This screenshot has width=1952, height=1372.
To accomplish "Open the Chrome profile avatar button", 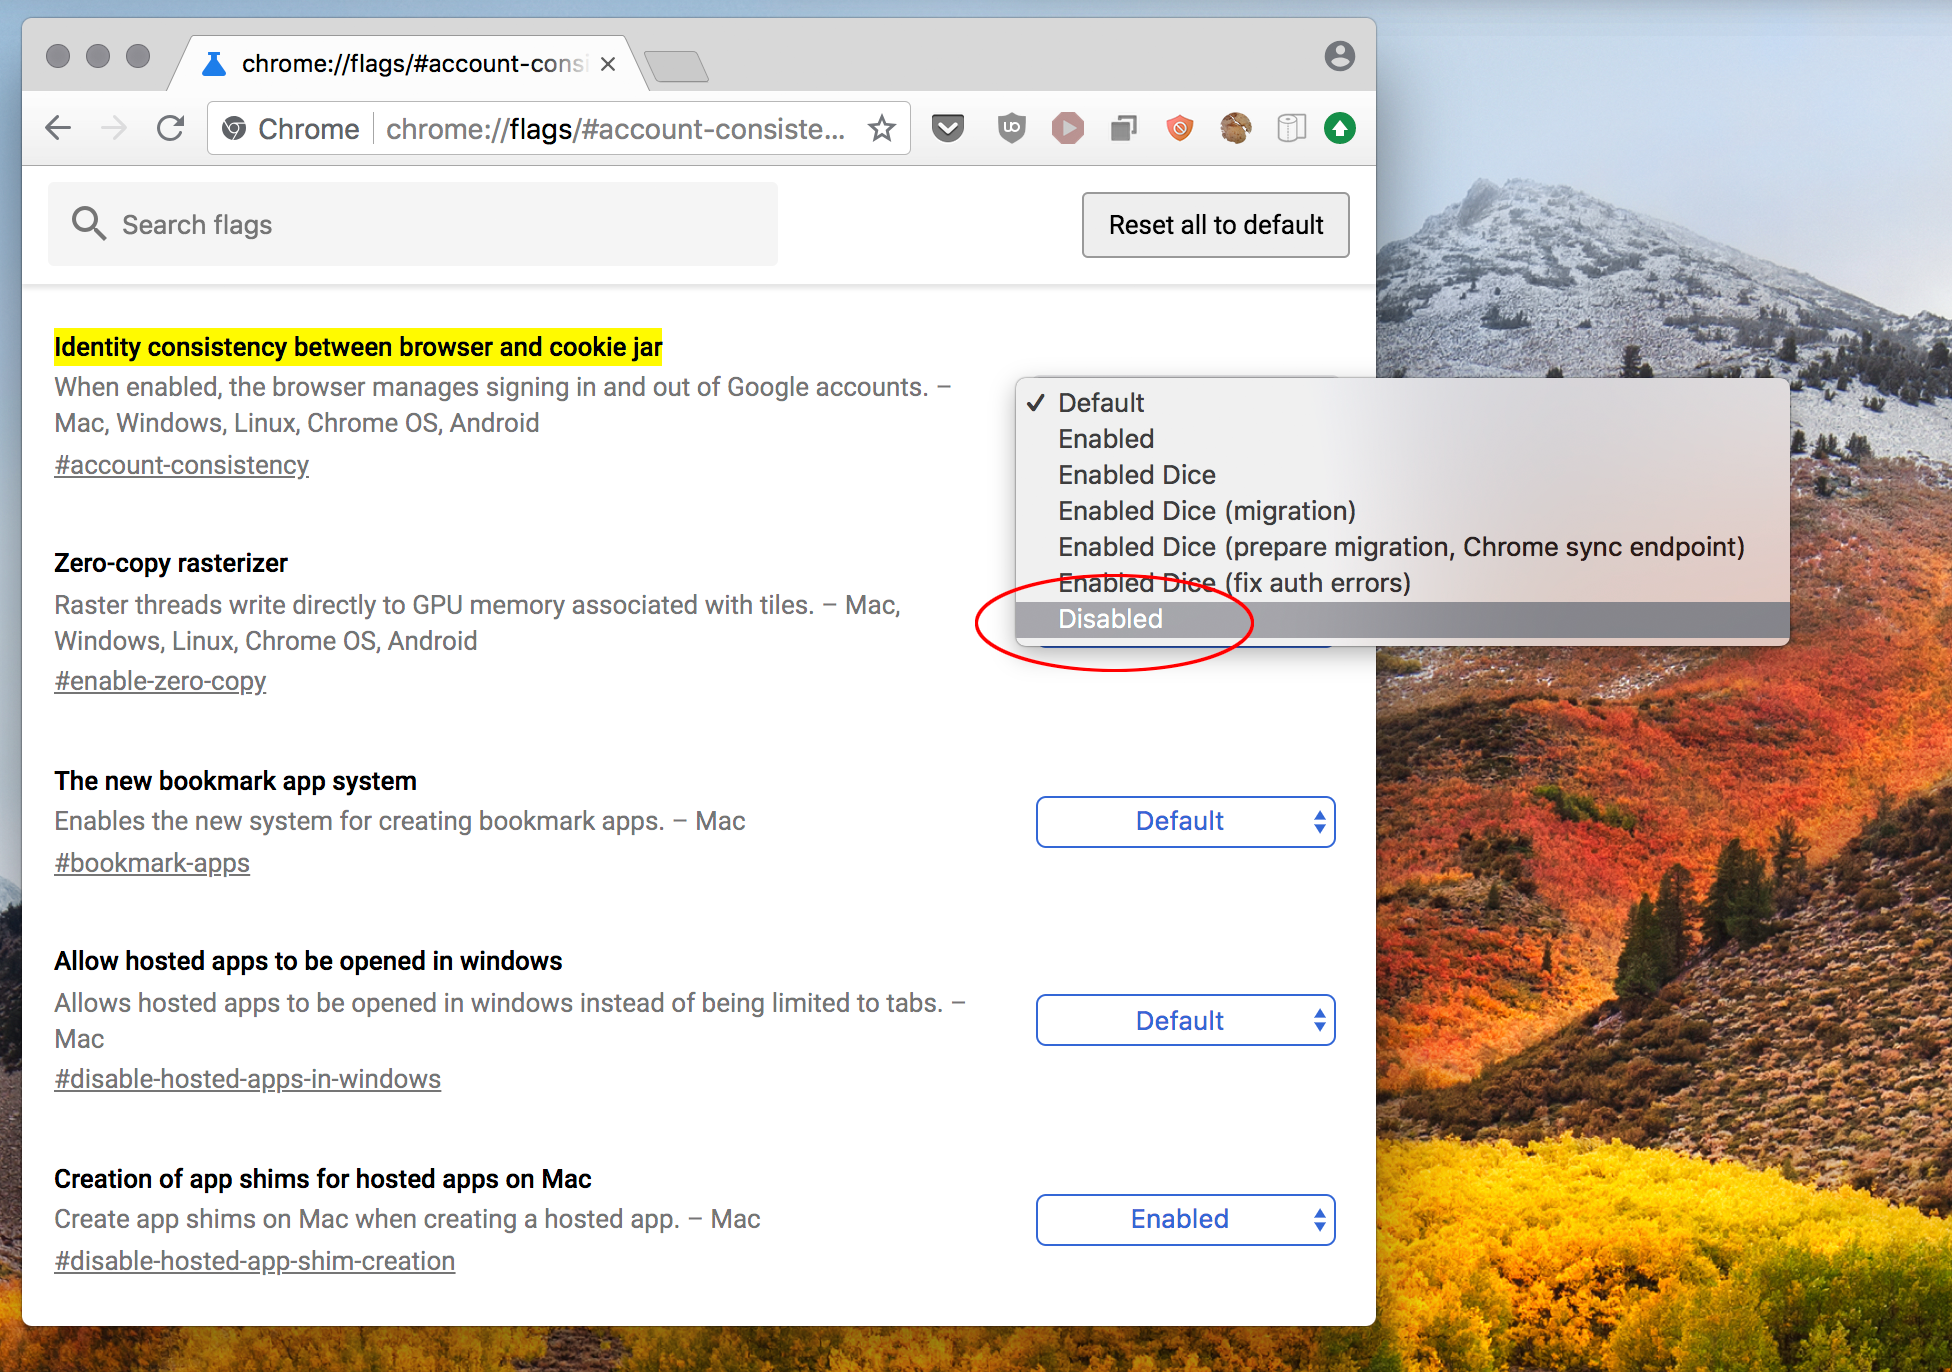I will [1340, 56].
